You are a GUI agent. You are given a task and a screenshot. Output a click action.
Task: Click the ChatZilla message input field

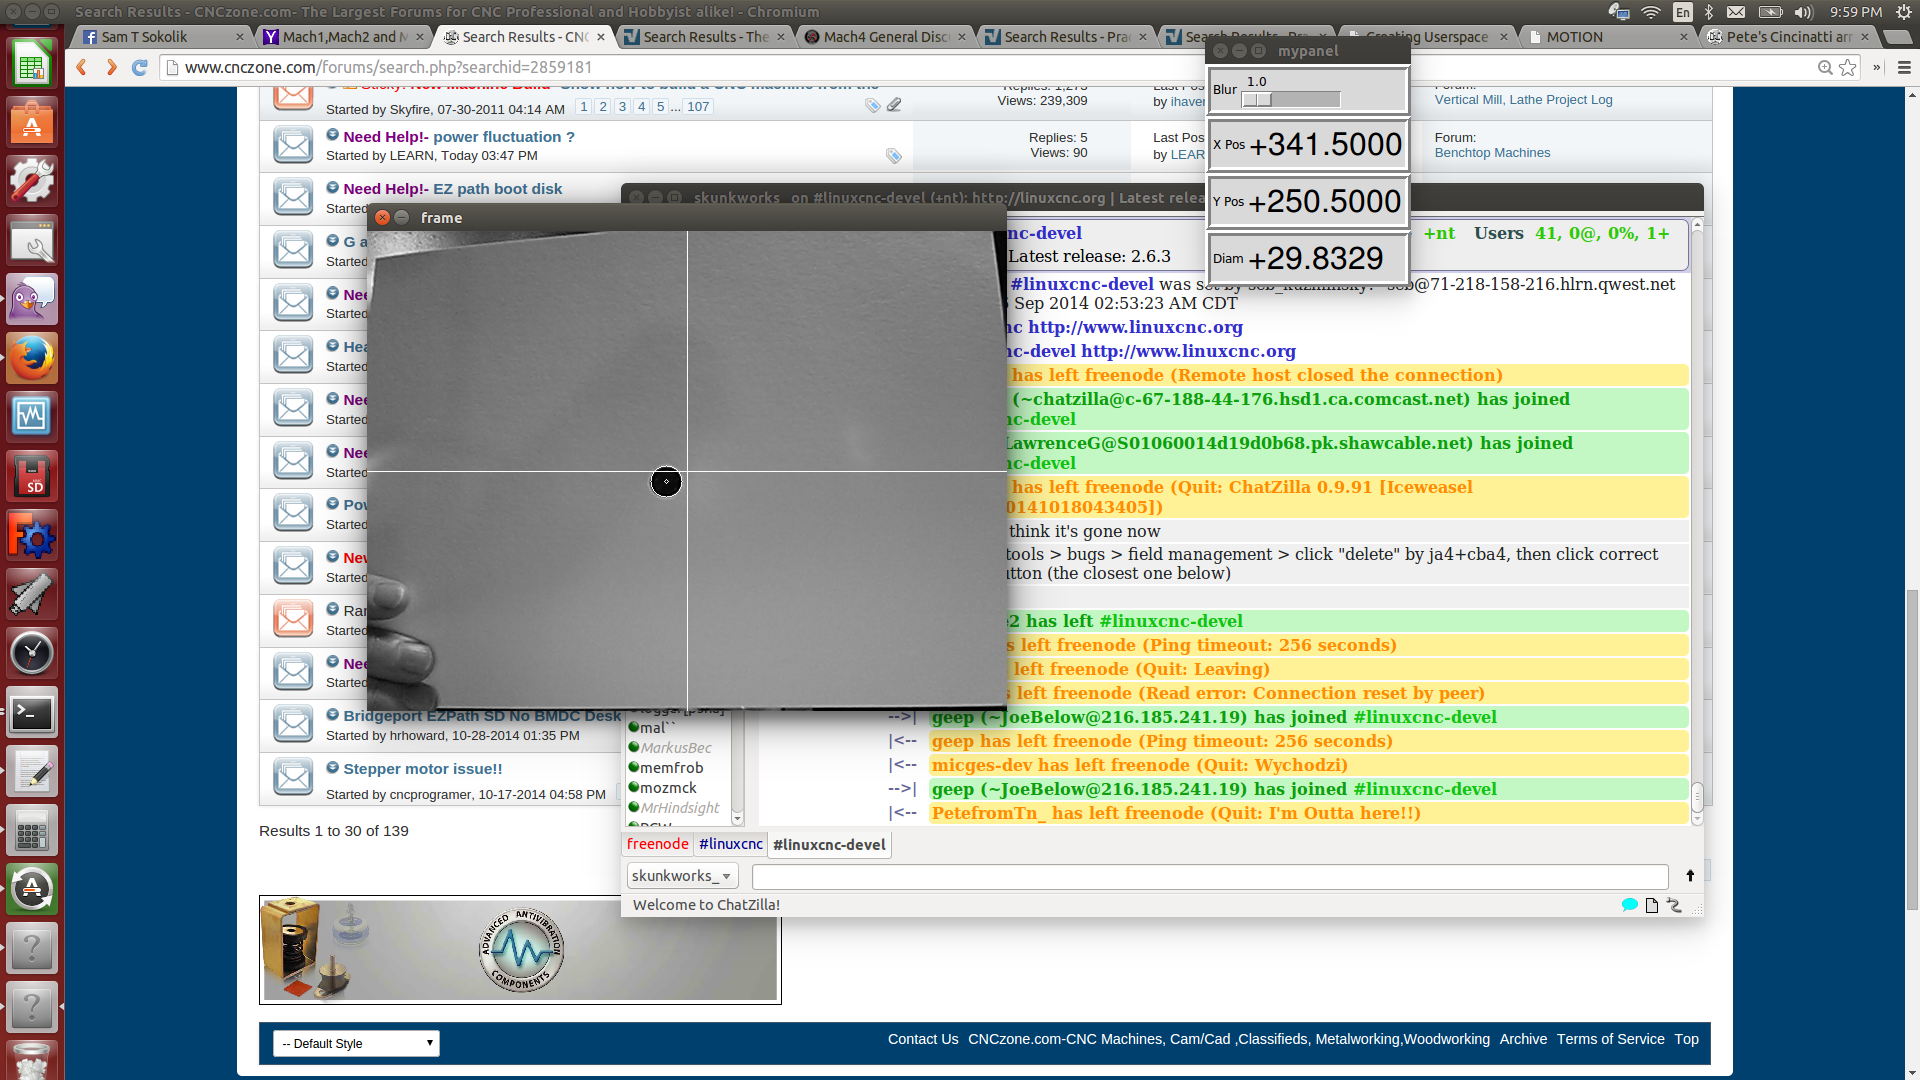click(1210, 877)
